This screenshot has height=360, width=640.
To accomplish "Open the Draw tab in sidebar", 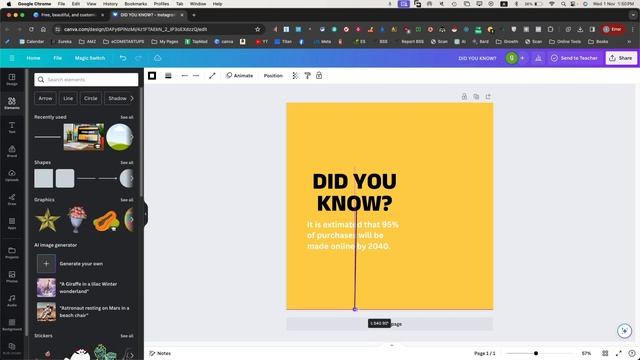I will [12, 199].
